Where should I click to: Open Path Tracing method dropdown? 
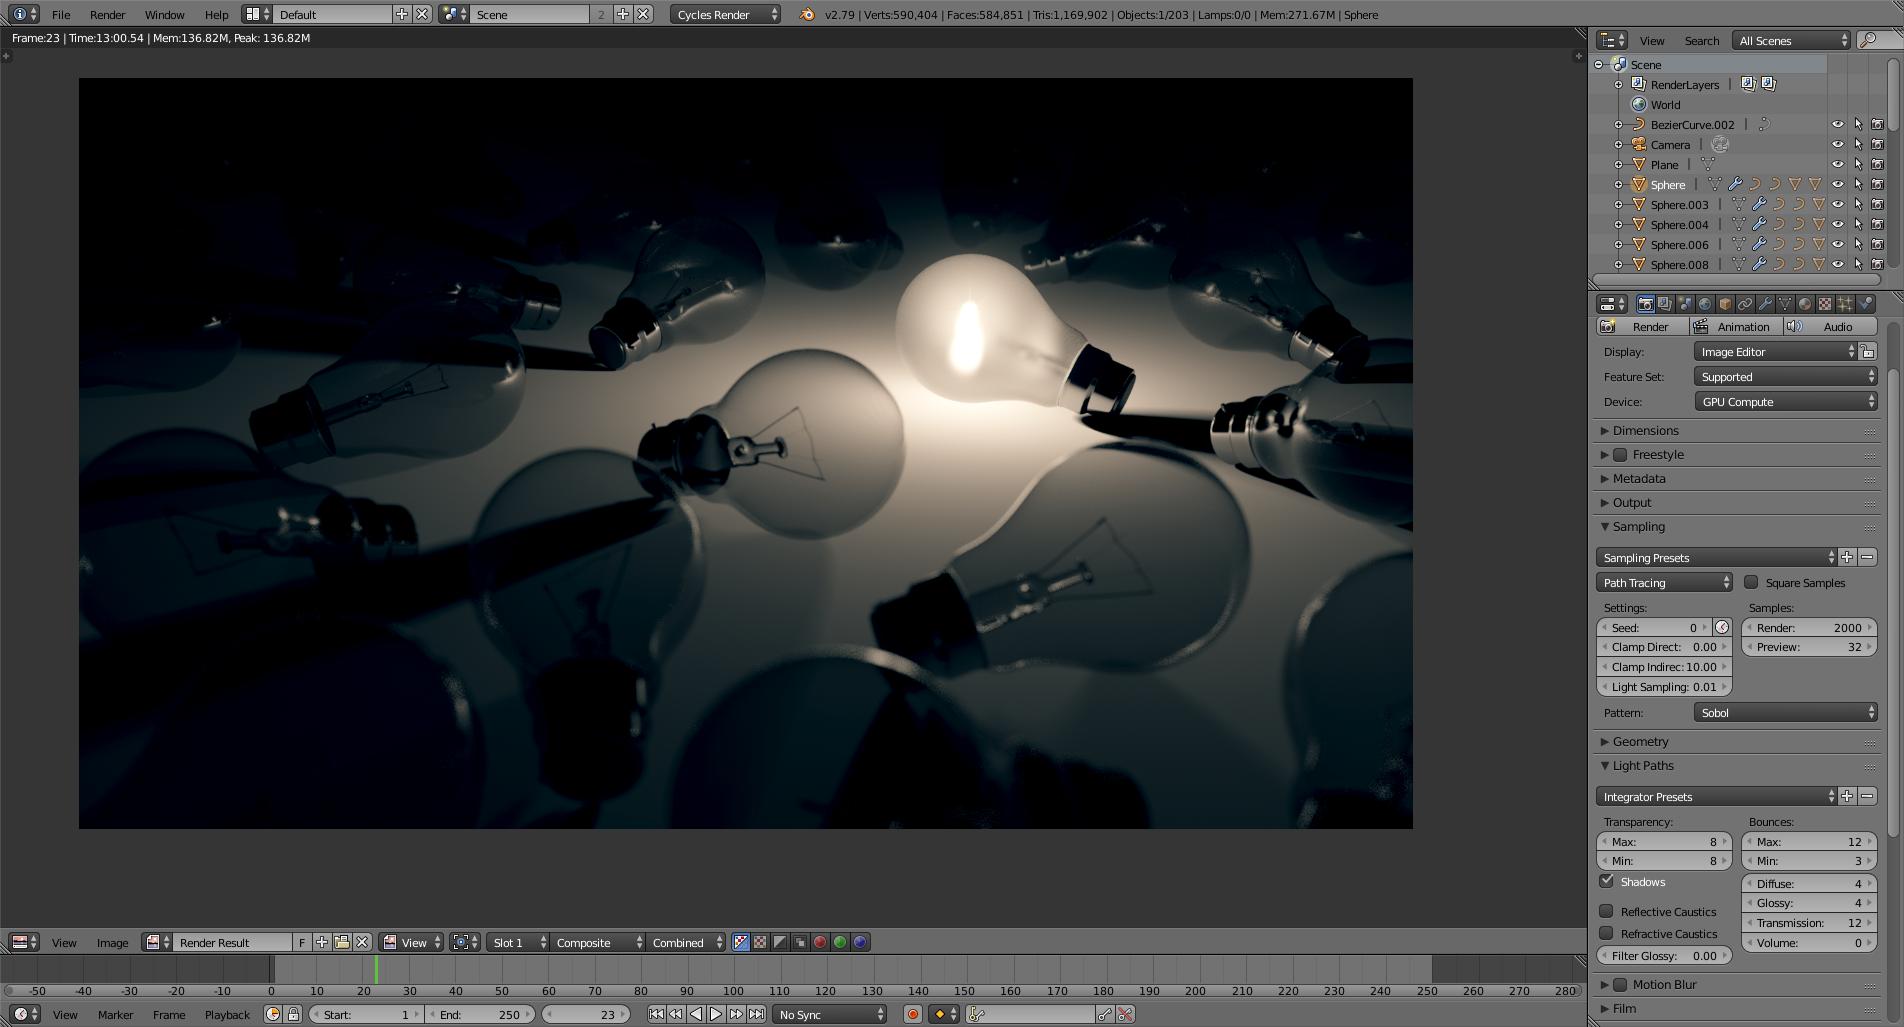click(x=1664, y=583)
